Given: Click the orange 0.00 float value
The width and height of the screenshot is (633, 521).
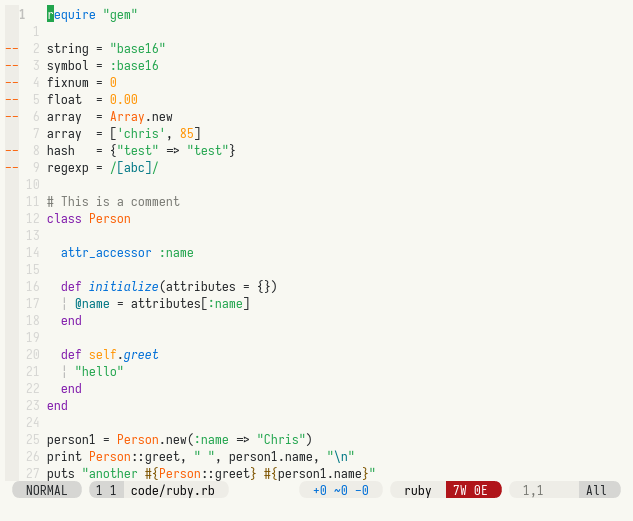Looking at the screenshot, I should 124,100.
